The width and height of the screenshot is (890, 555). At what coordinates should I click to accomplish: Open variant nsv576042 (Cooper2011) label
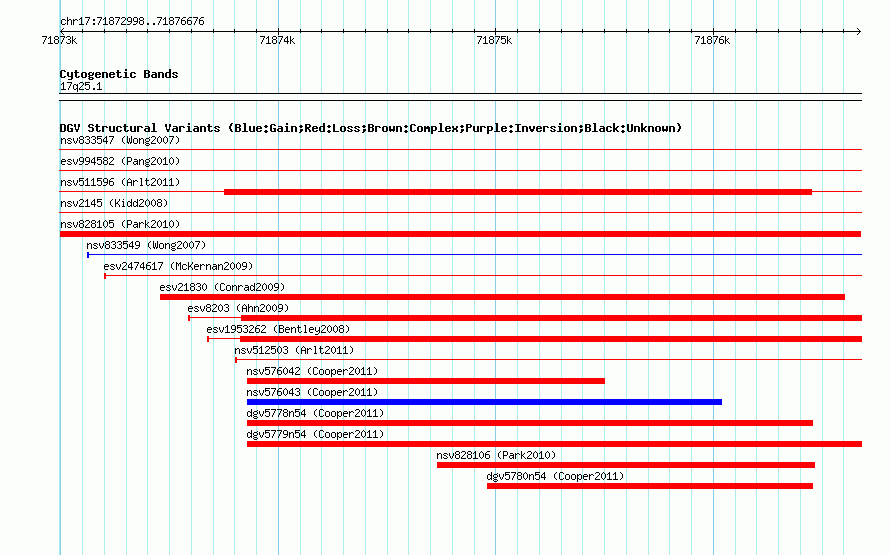tap(312, 371)
